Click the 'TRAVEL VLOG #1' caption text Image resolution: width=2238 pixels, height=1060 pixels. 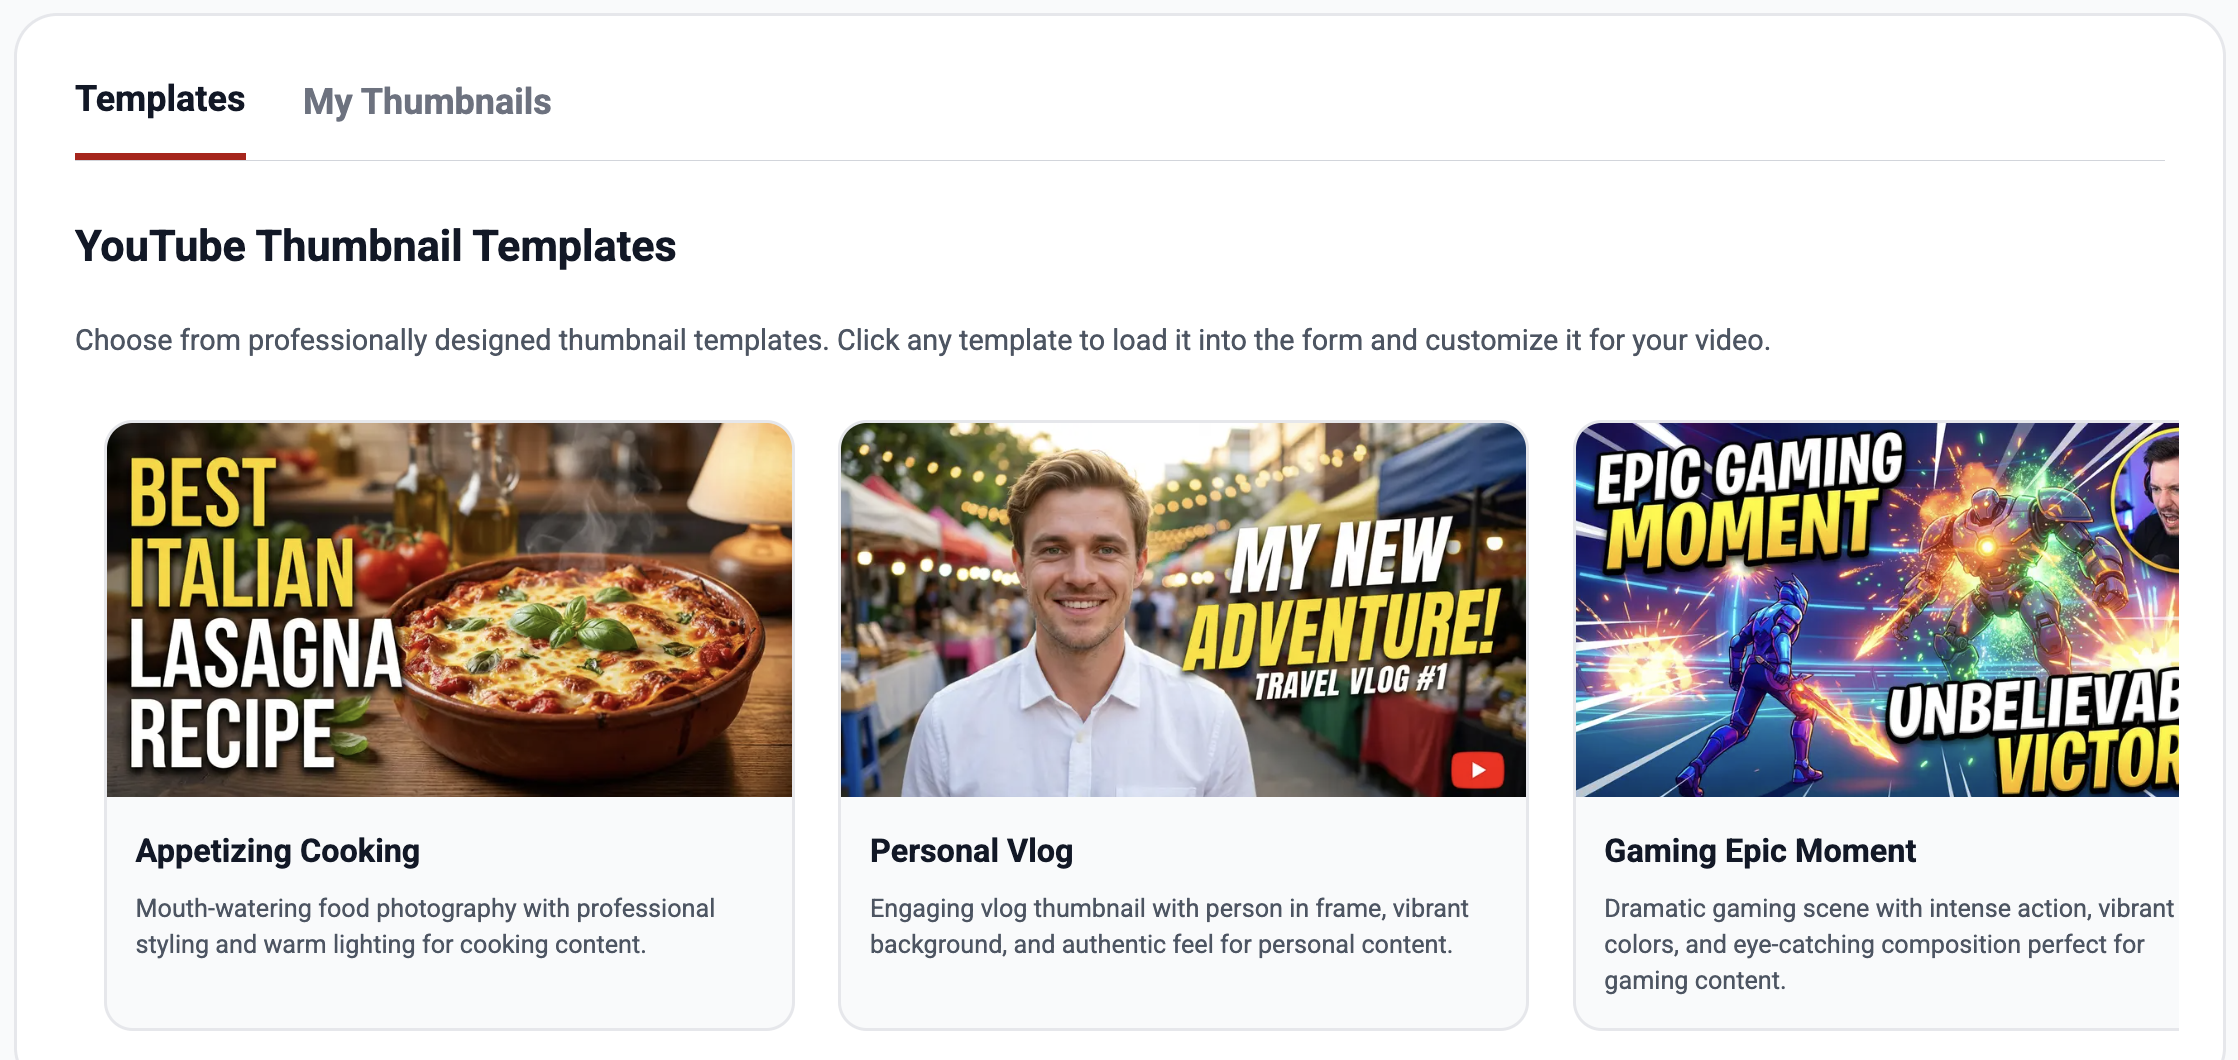(1350, 683)
